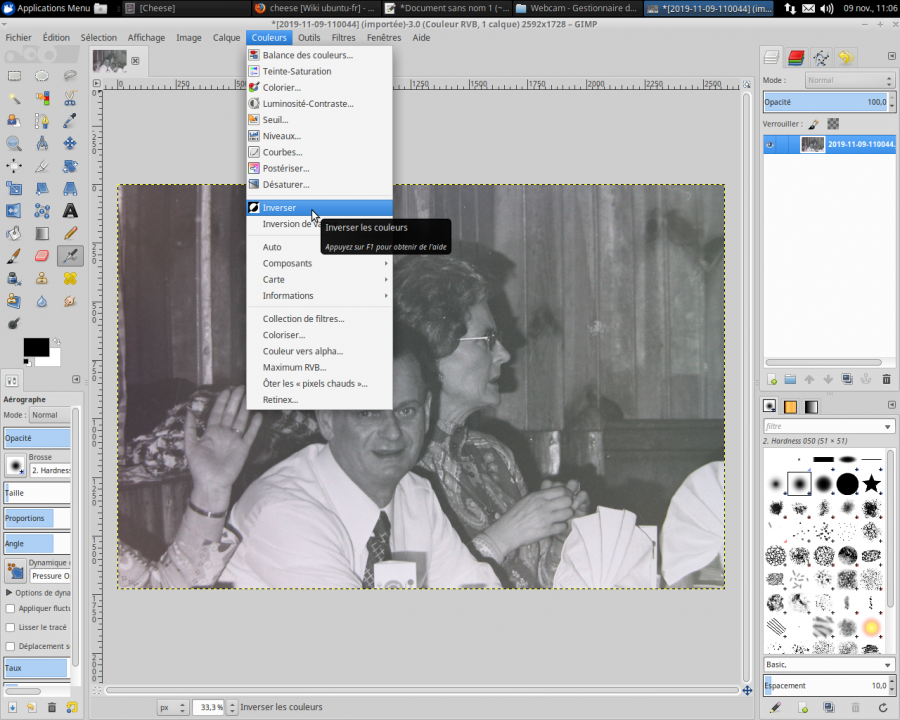Click the black foreground color swatch
Screen dimensions: 900x720
pos(36,347)
